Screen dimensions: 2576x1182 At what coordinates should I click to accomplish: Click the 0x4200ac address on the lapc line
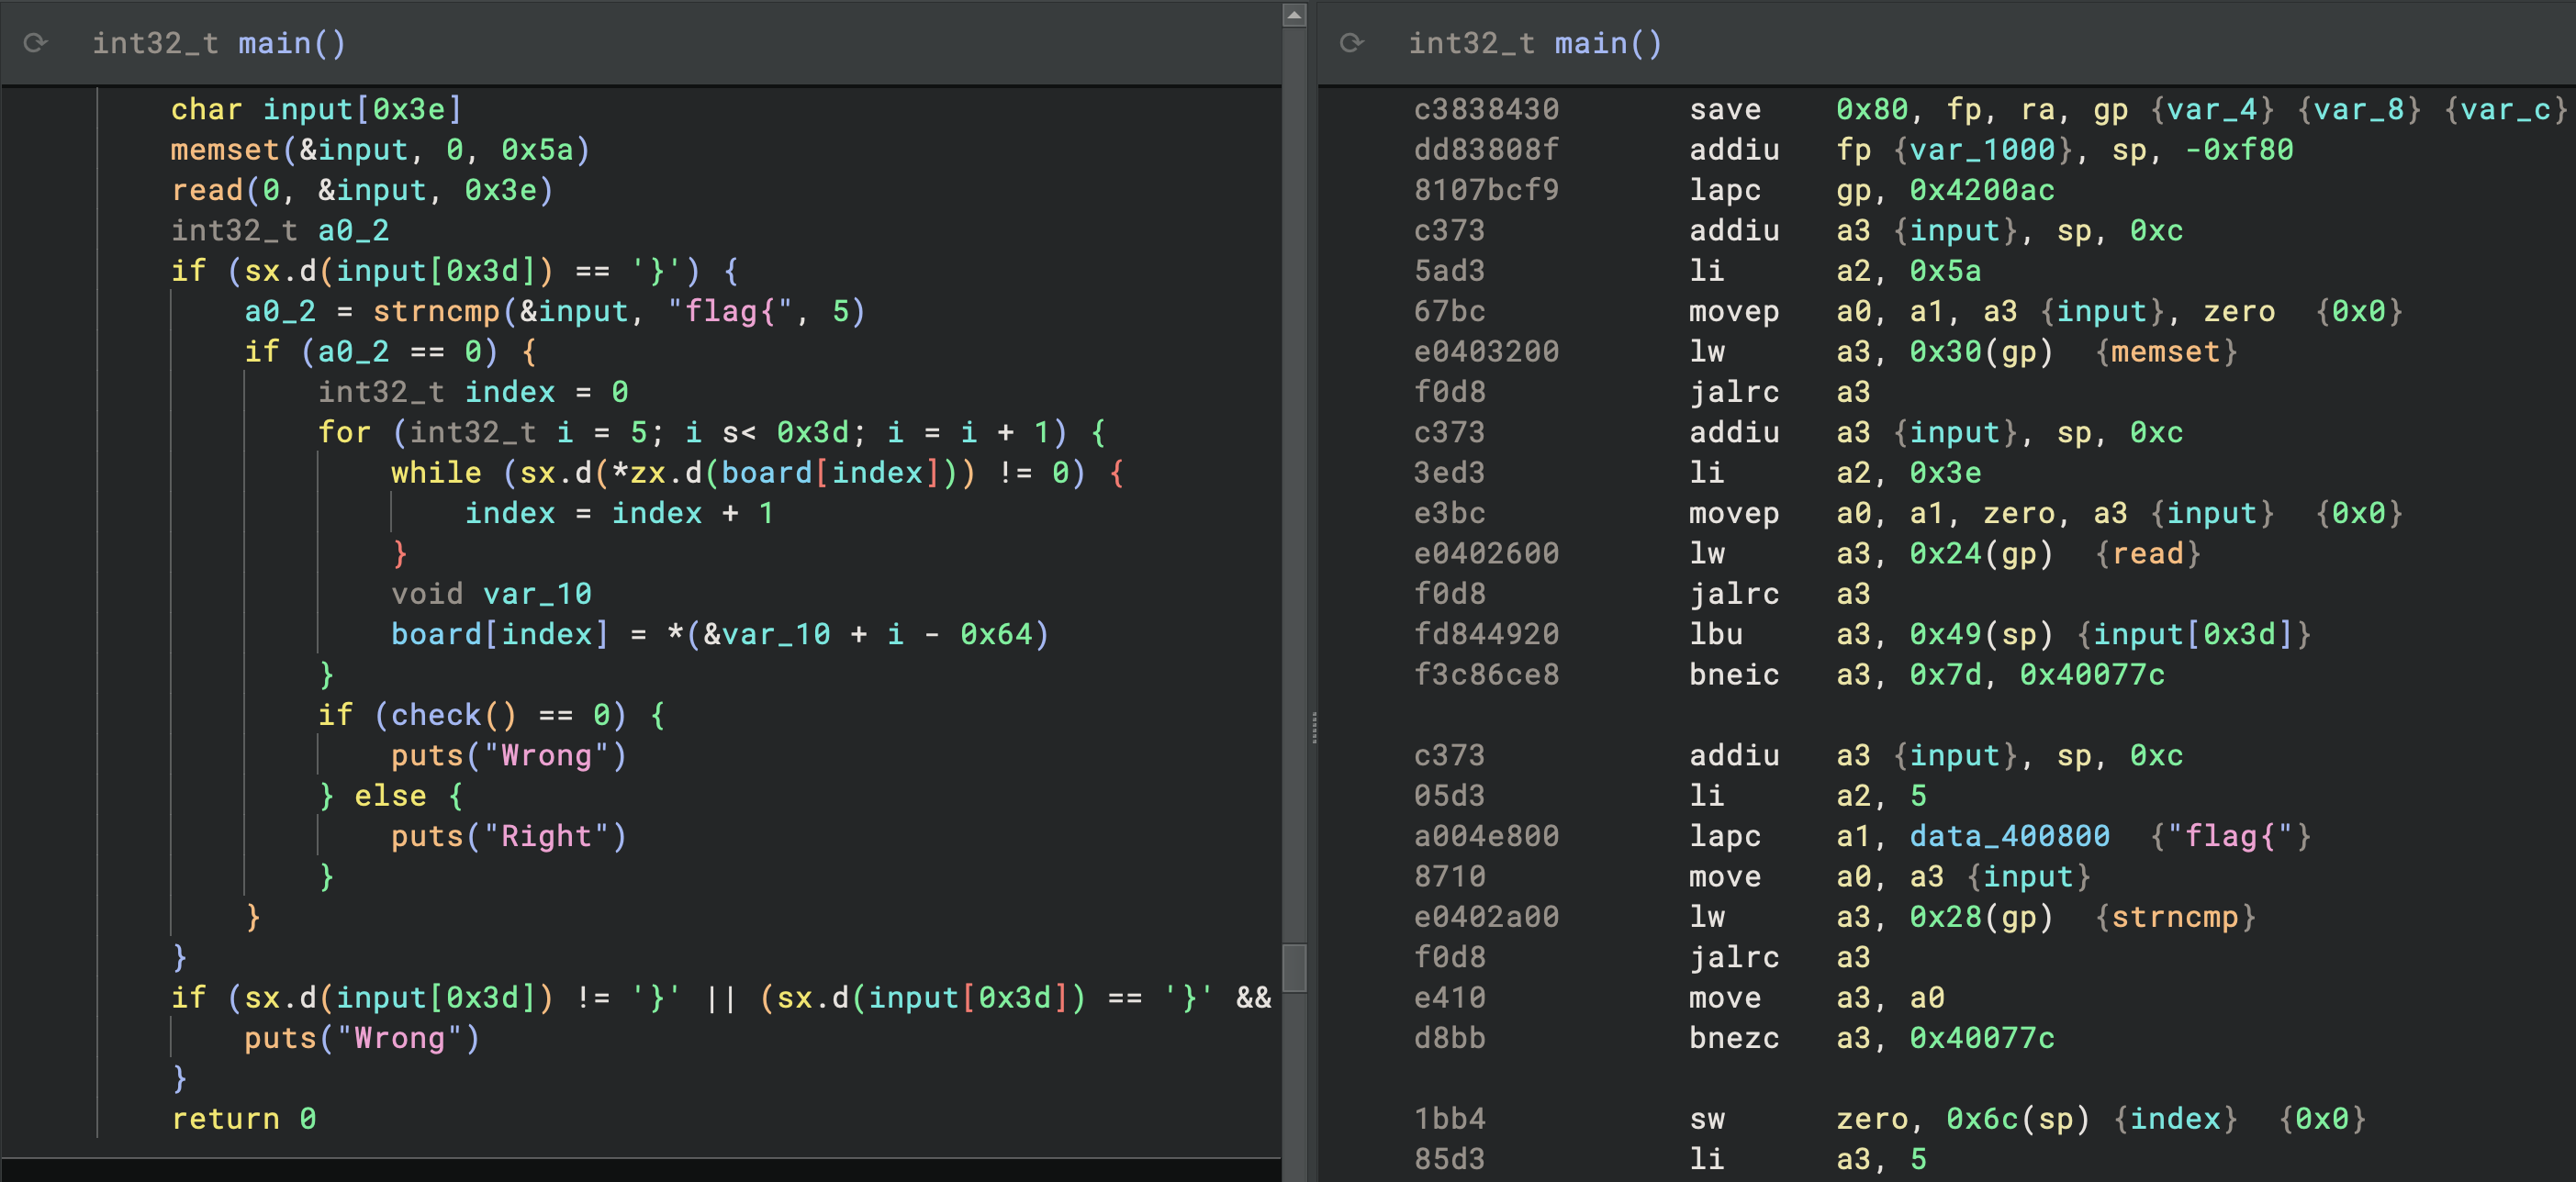click(x=1981, y=190)
